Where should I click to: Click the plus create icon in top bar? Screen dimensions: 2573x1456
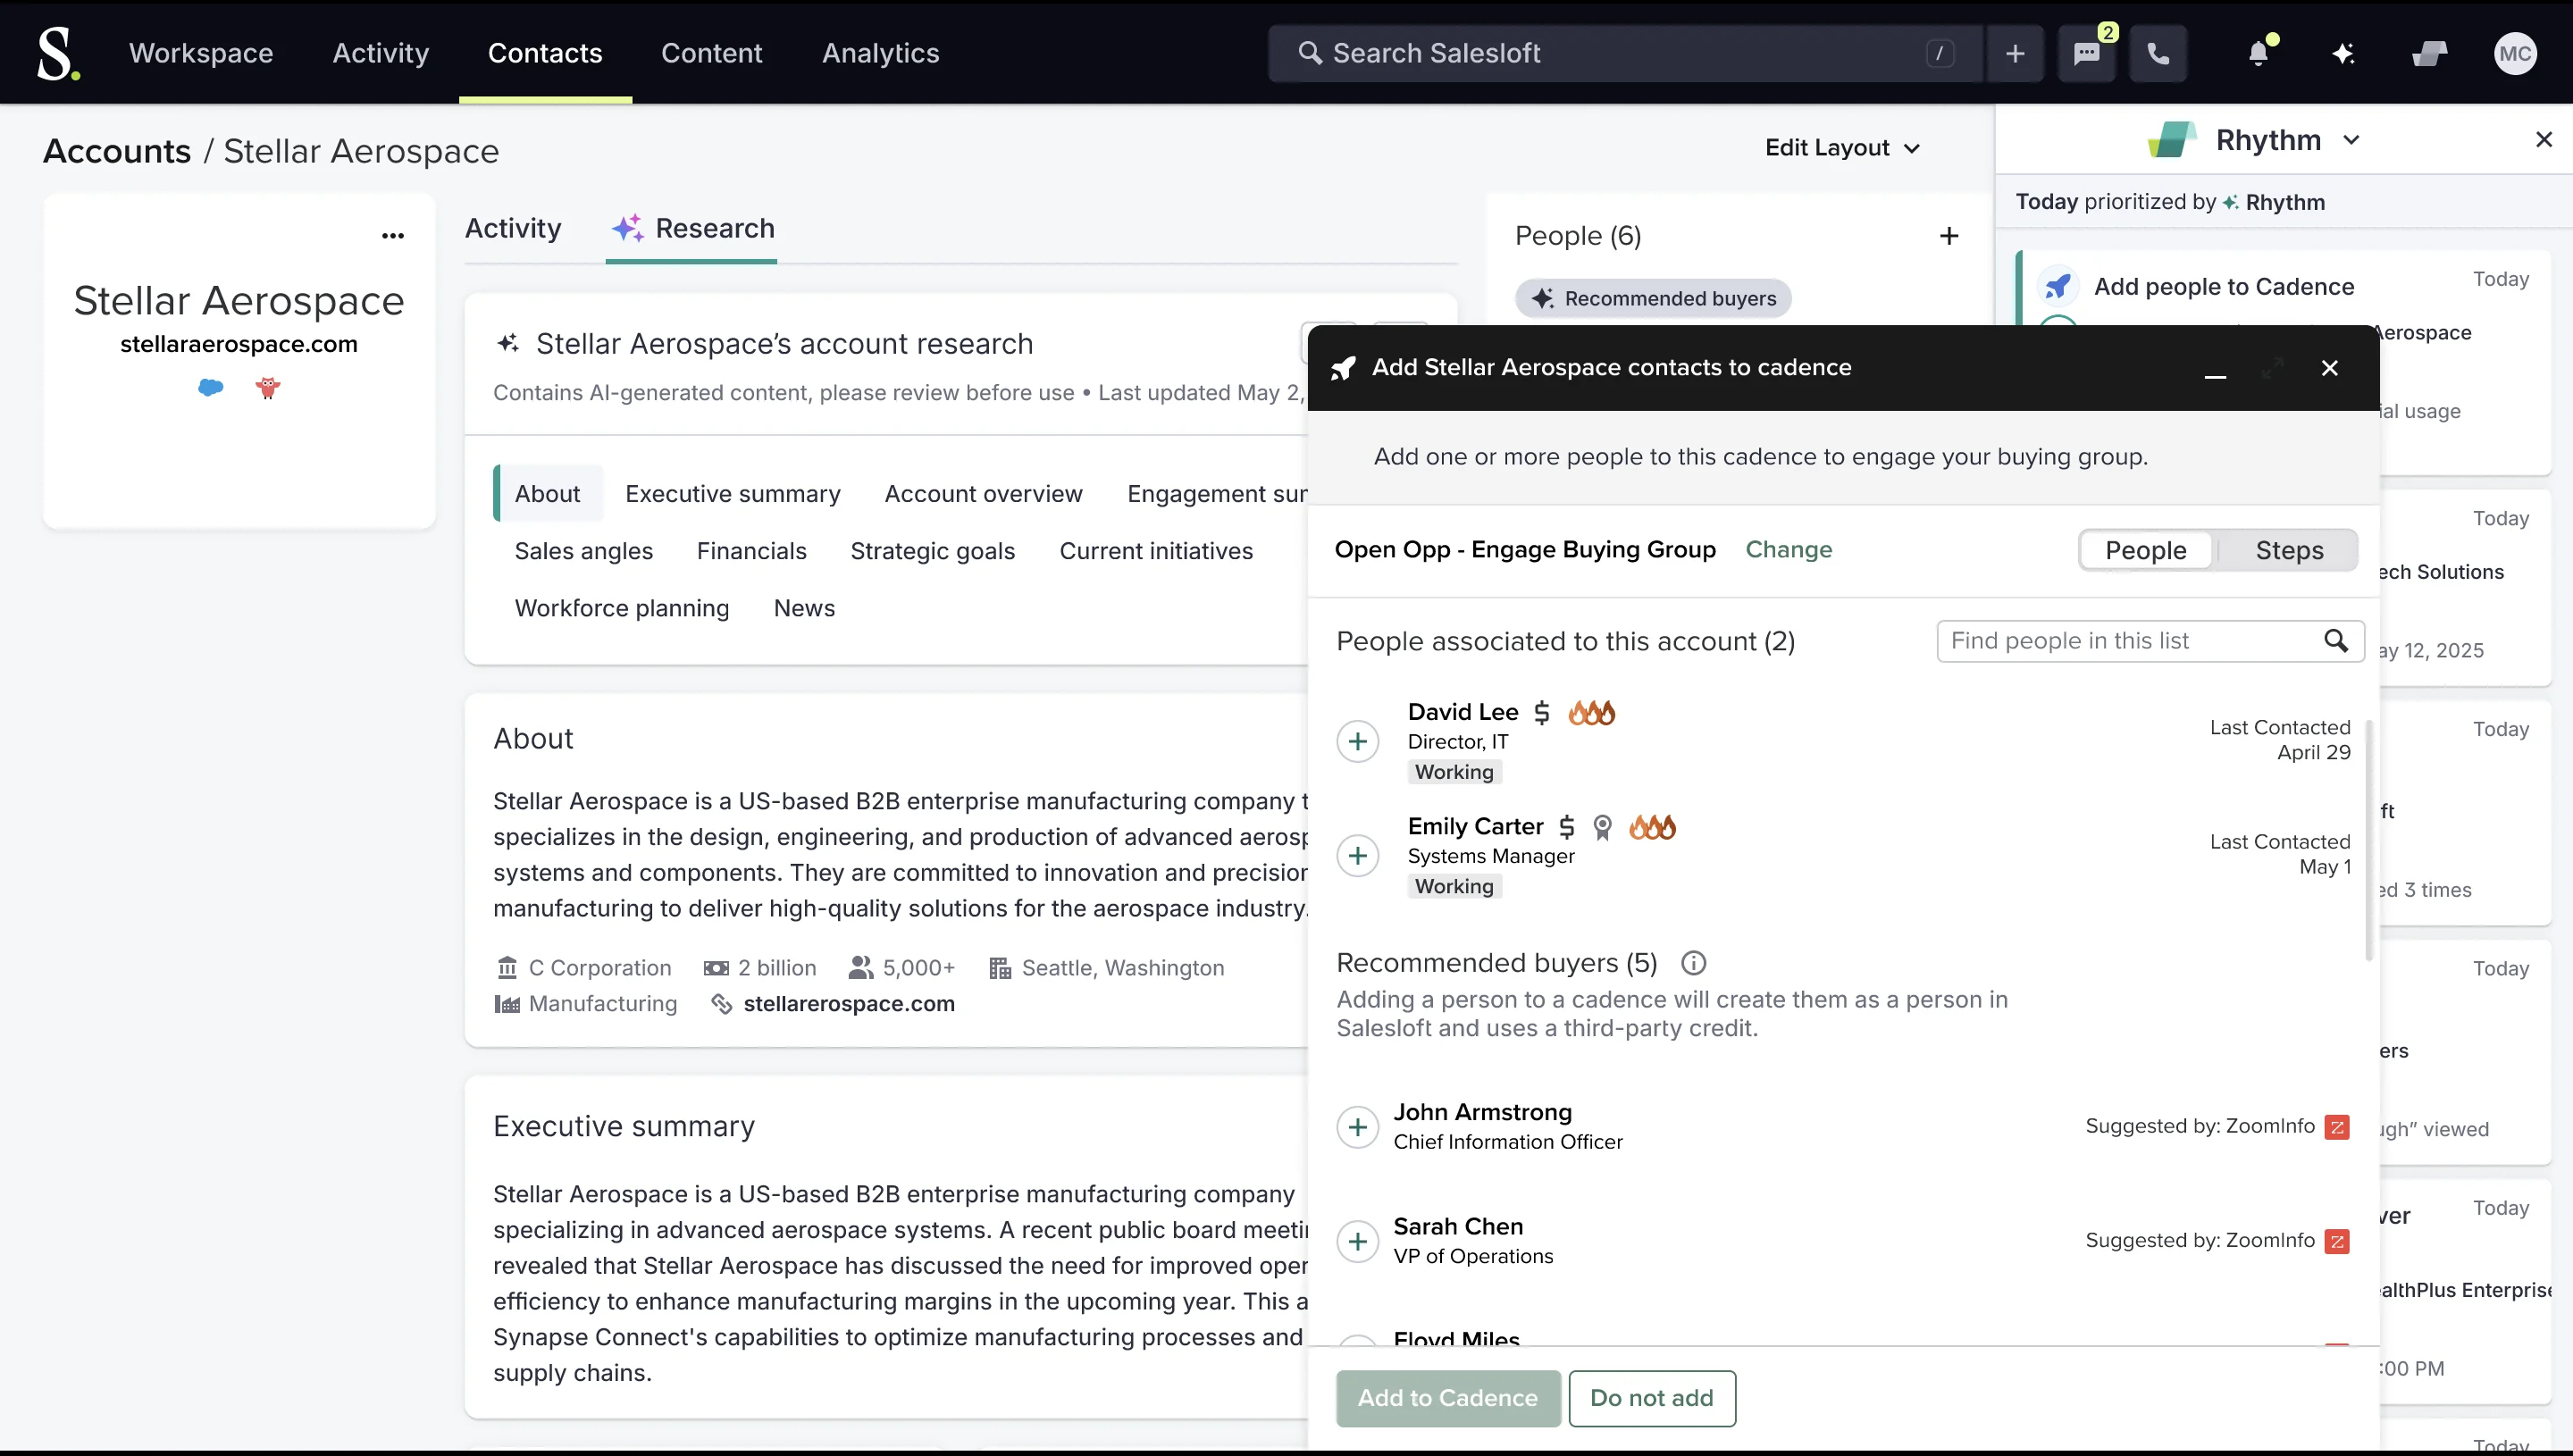(x=2015, y=53)
